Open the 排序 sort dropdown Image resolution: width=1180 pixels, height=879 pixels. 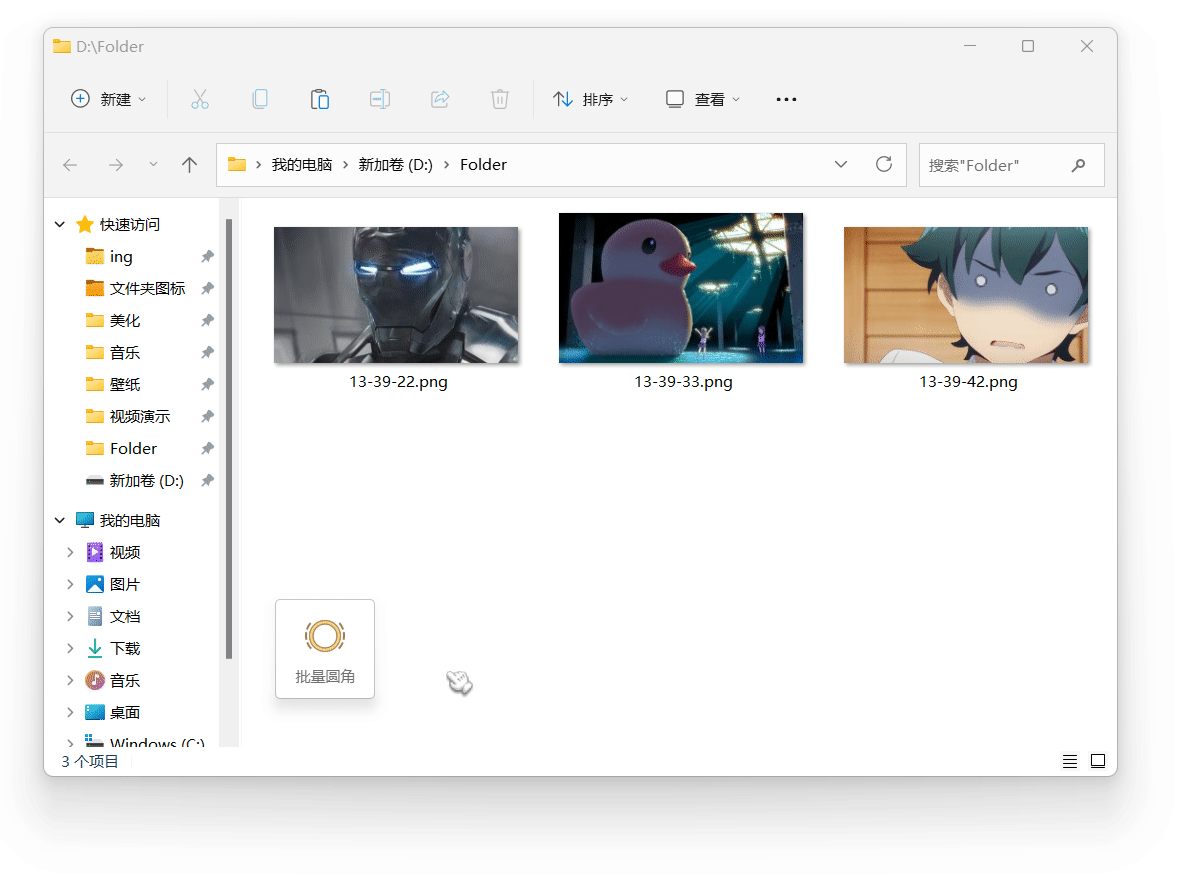(590, 99)
